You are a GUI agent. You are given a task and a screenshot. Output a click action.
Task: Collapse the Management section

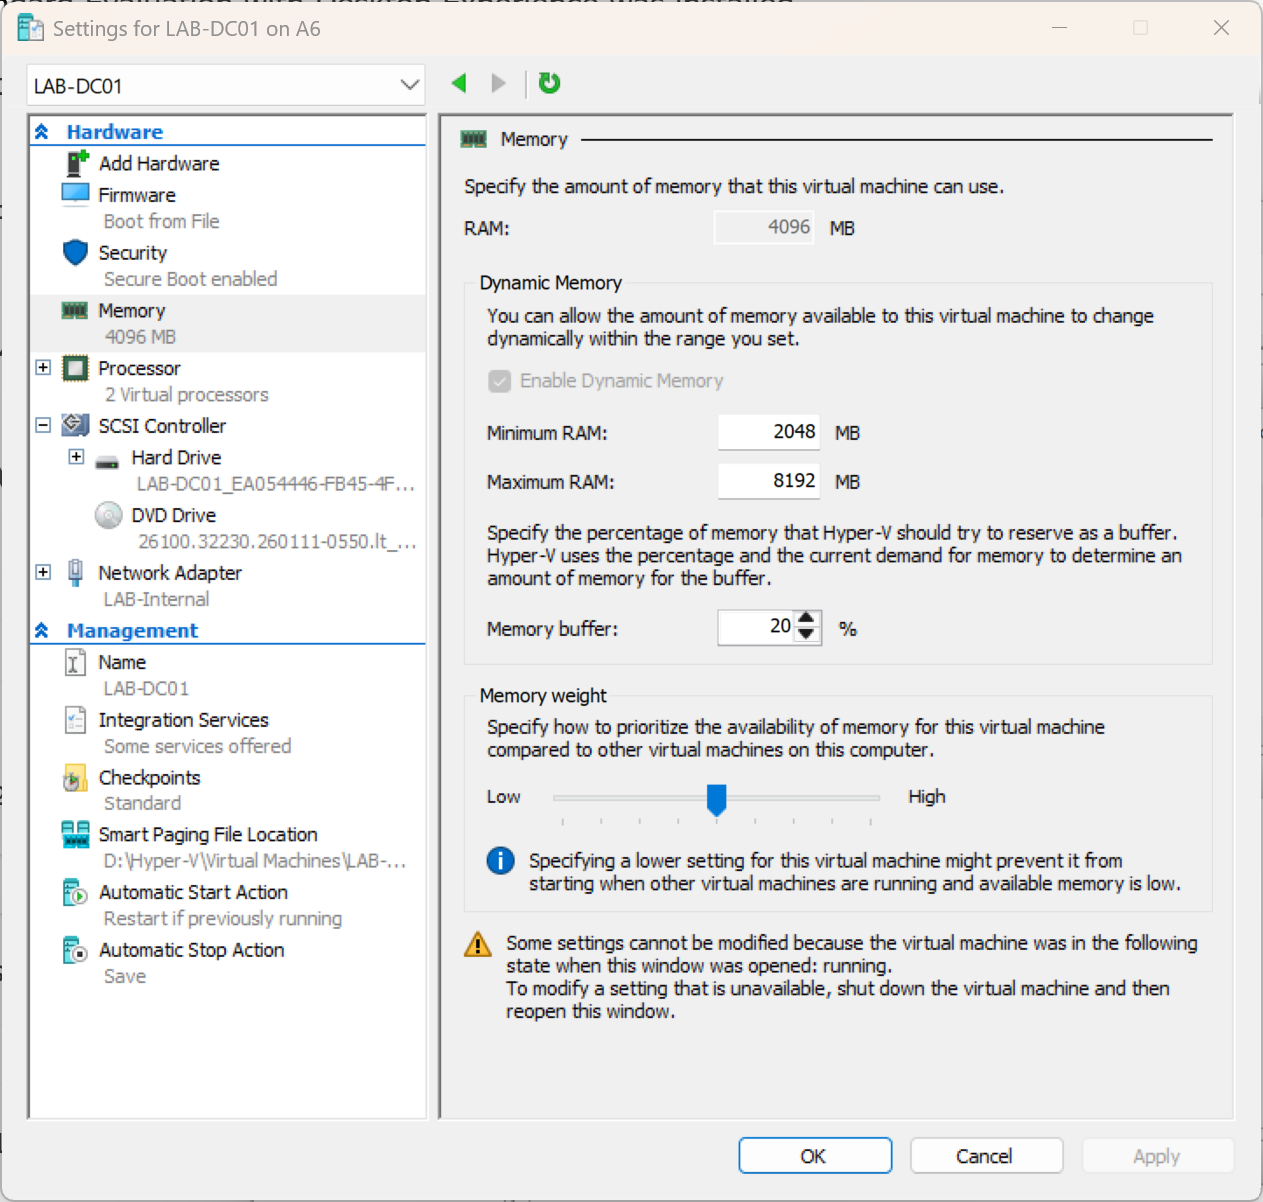point(42,630)
